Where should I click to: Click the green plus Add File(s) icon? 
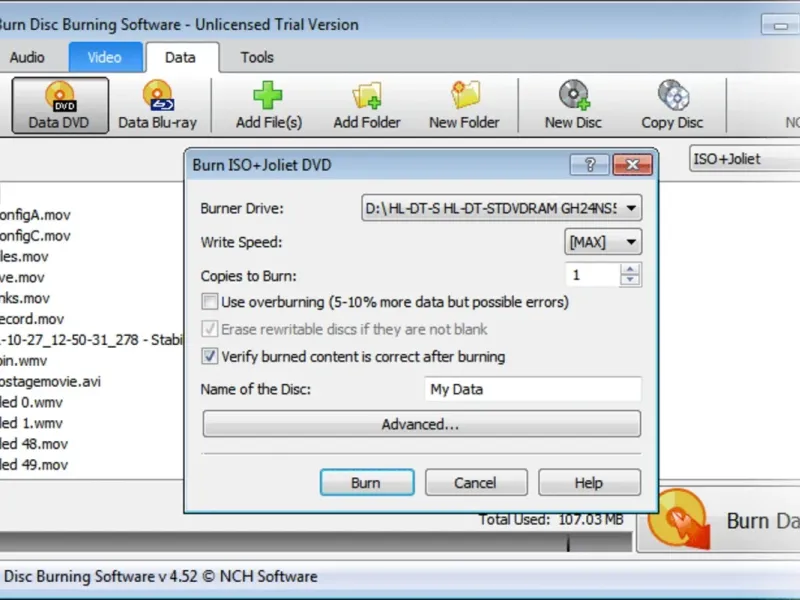click(x=268, y=106)
